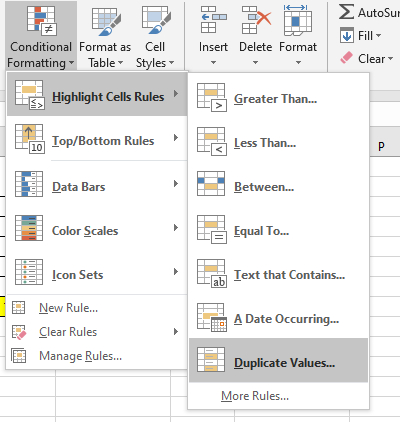Open More Rules at the submenu bottom
This screenshot has width=400, height=422.
coord(255,396)
